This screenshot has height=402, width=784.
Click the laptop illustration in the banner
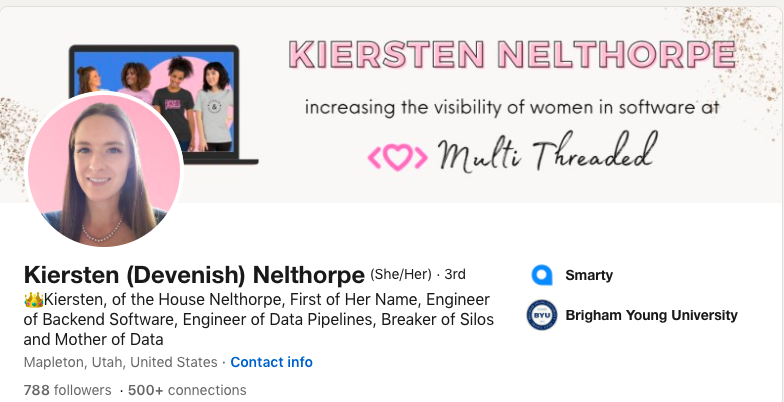(x=164, y=104)
